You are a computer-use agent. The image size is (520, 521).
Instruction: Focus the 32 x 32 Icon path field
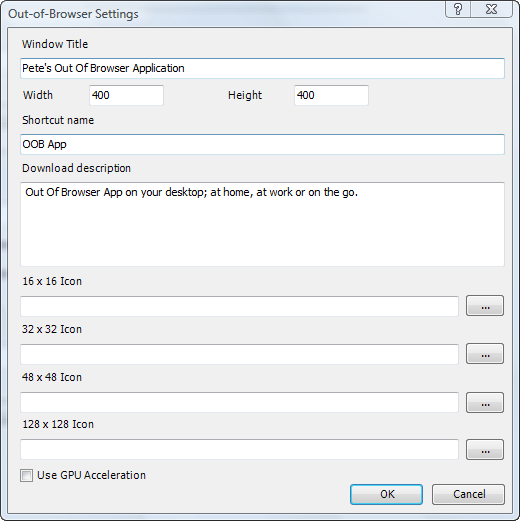[x=239, y=354]
